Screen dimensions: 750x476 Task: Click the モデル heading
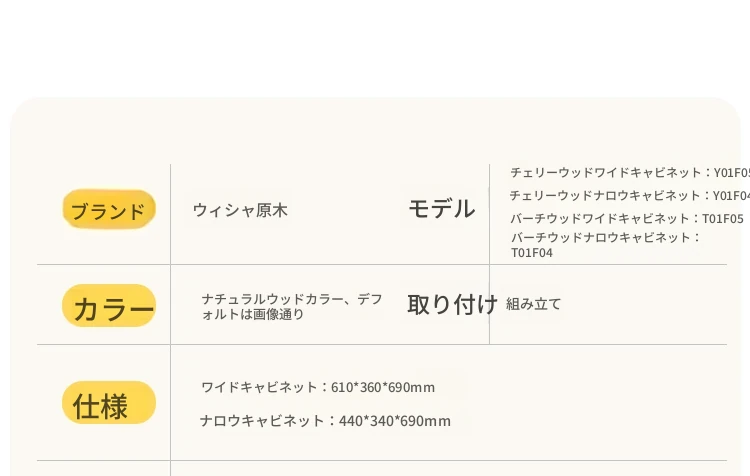point(441,209)
